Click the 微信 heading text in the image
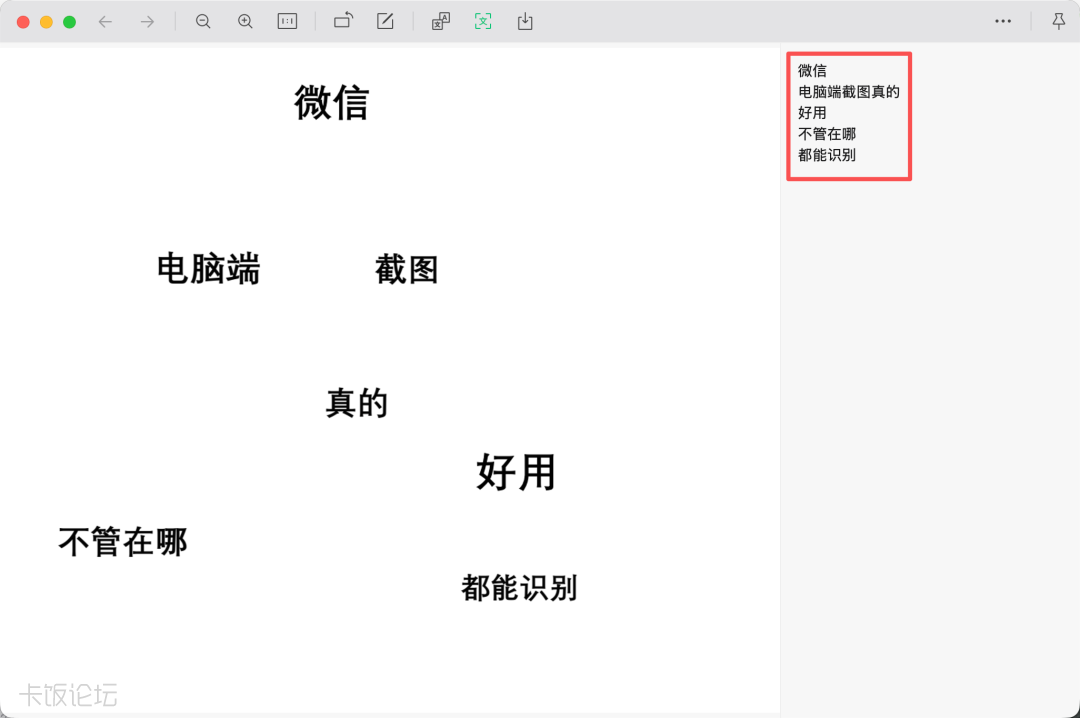The height and width of the screenshot is (718, 1080). (x=331, y=103)
